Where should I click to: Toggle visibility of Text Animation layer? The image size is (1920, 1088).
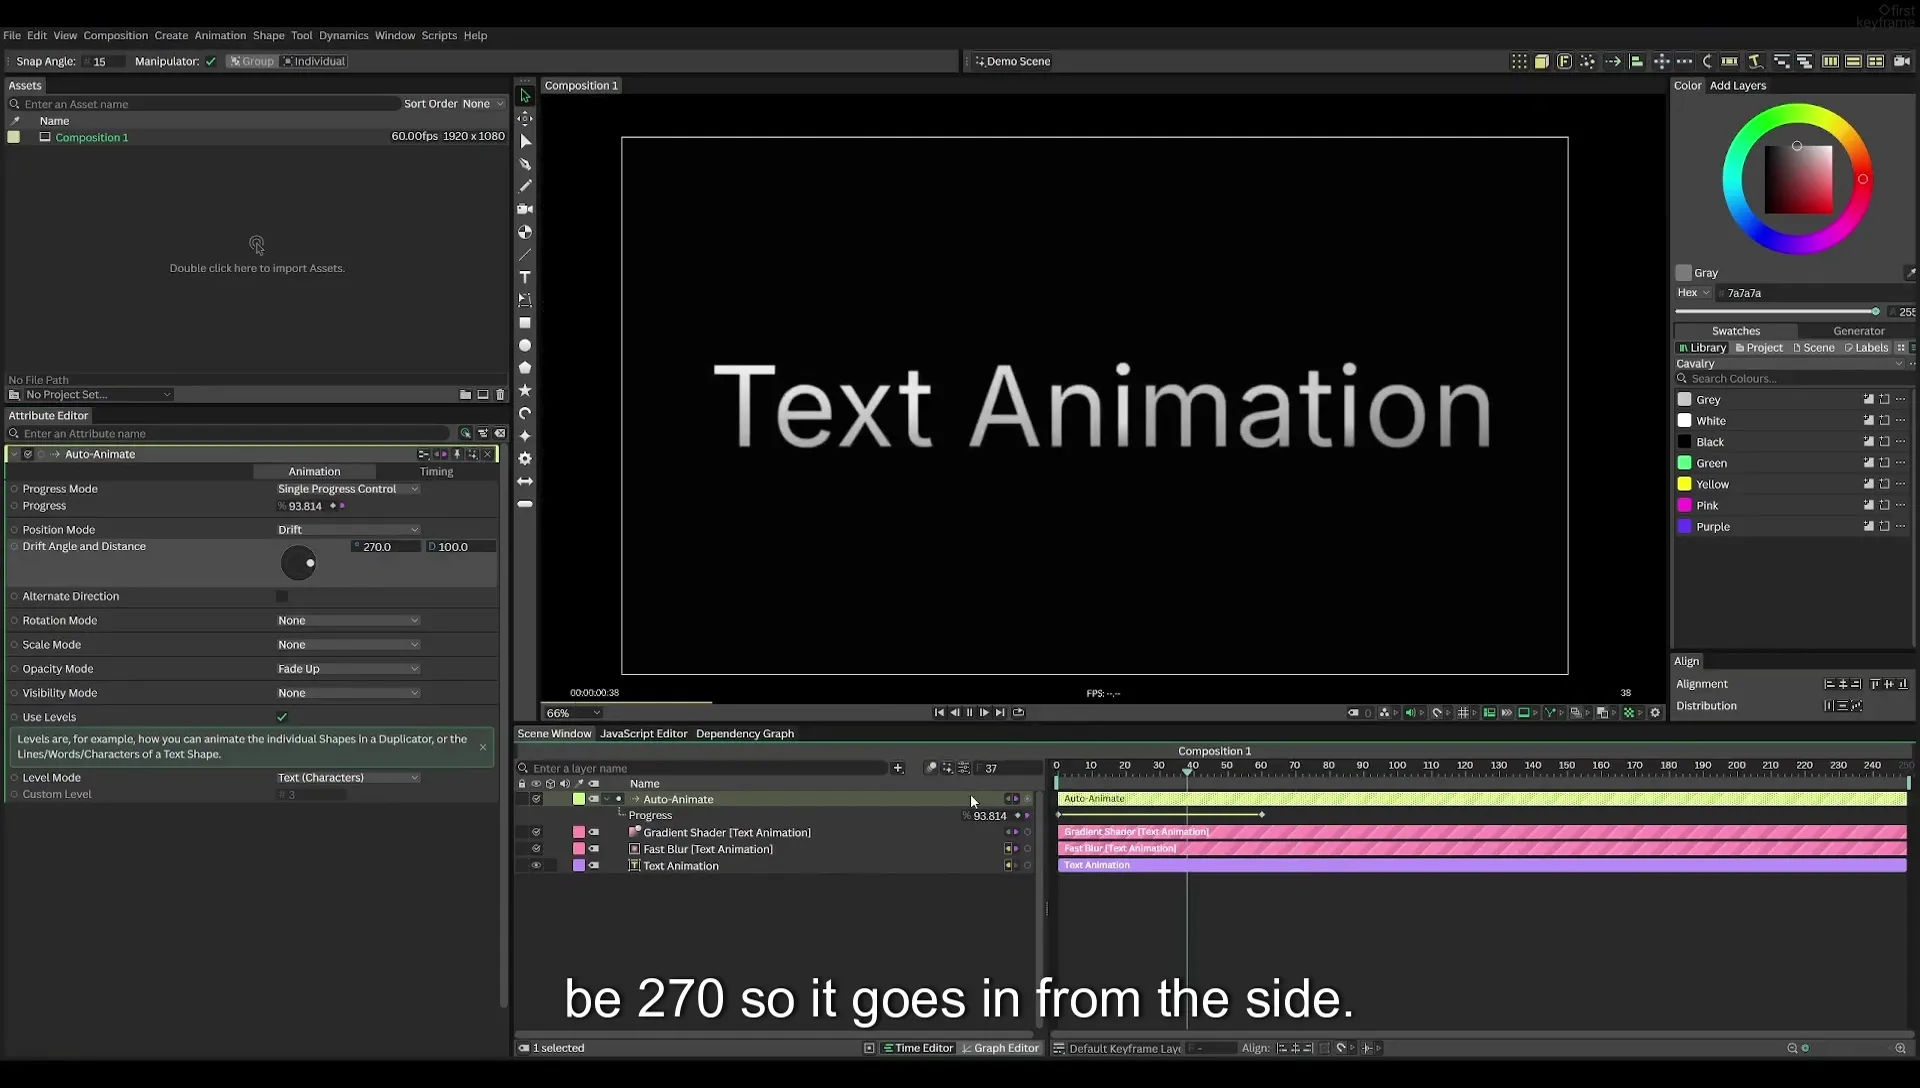click(x=536, y=866)
